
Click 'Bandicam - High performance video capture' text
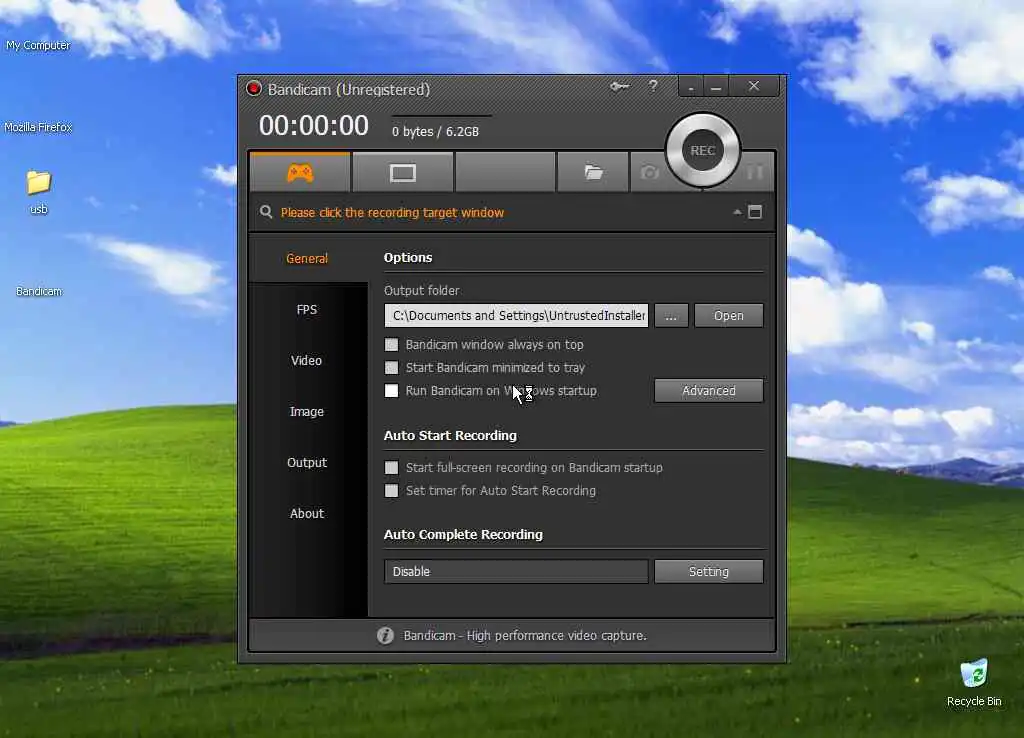point(525,635)
